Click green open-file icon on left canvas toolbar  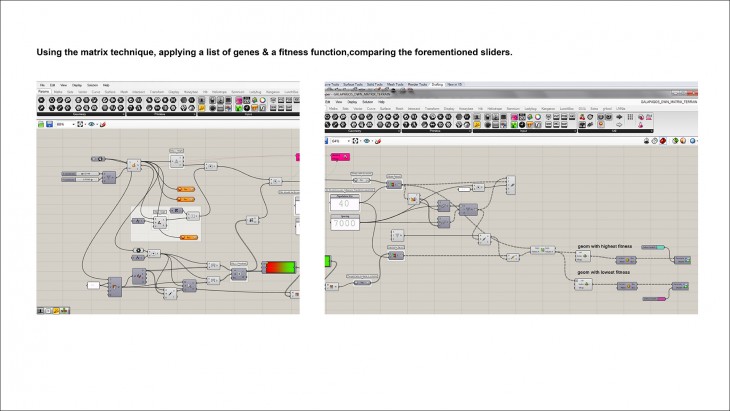point(41,124)
